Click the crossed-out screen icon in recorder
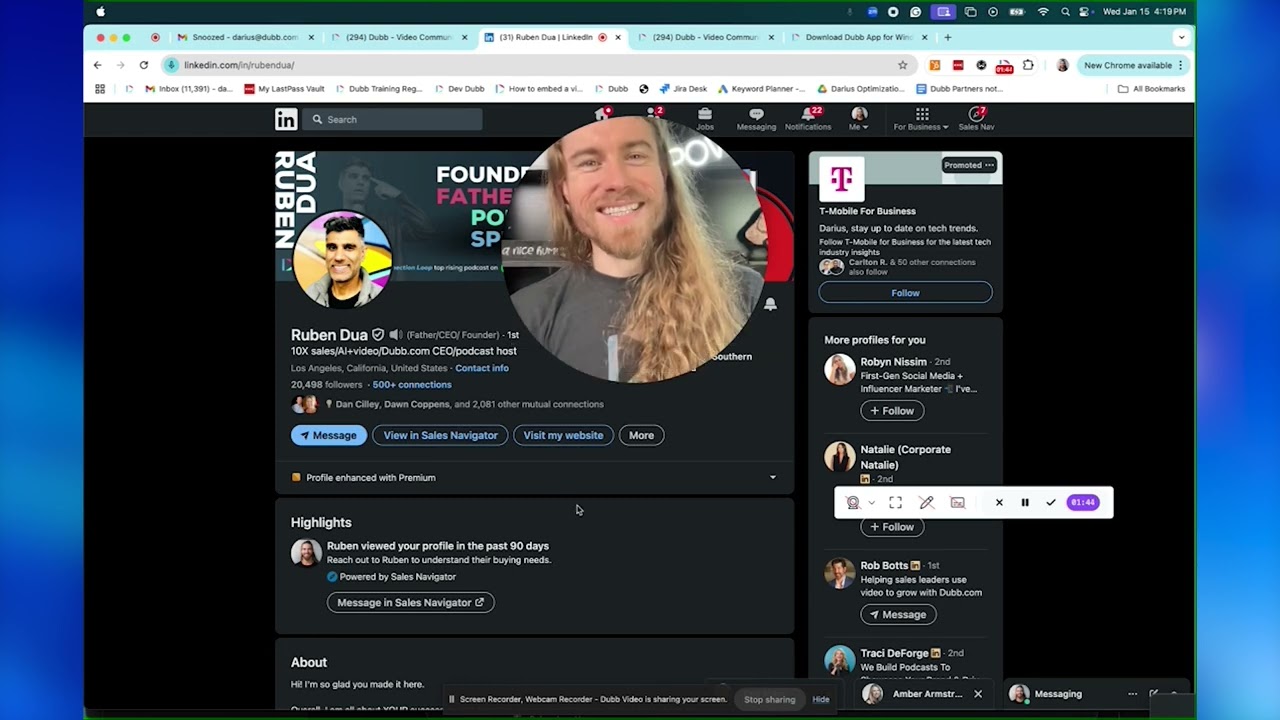Viewport: 1280px width, 720px height. pyautogui.click(x=957, y=502)
